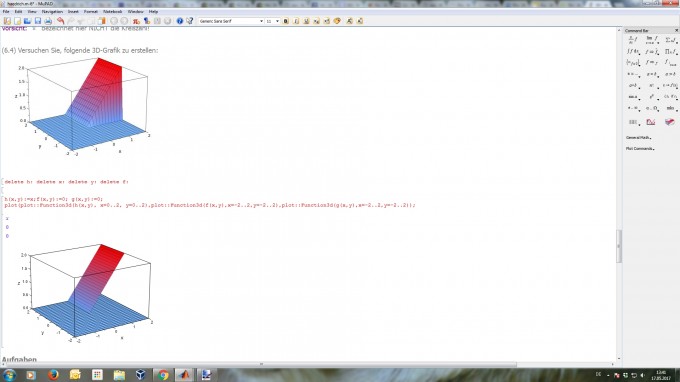Screen dimensions: 680x382
Task: Open the Insert menu
Action: tap(73, 12)
